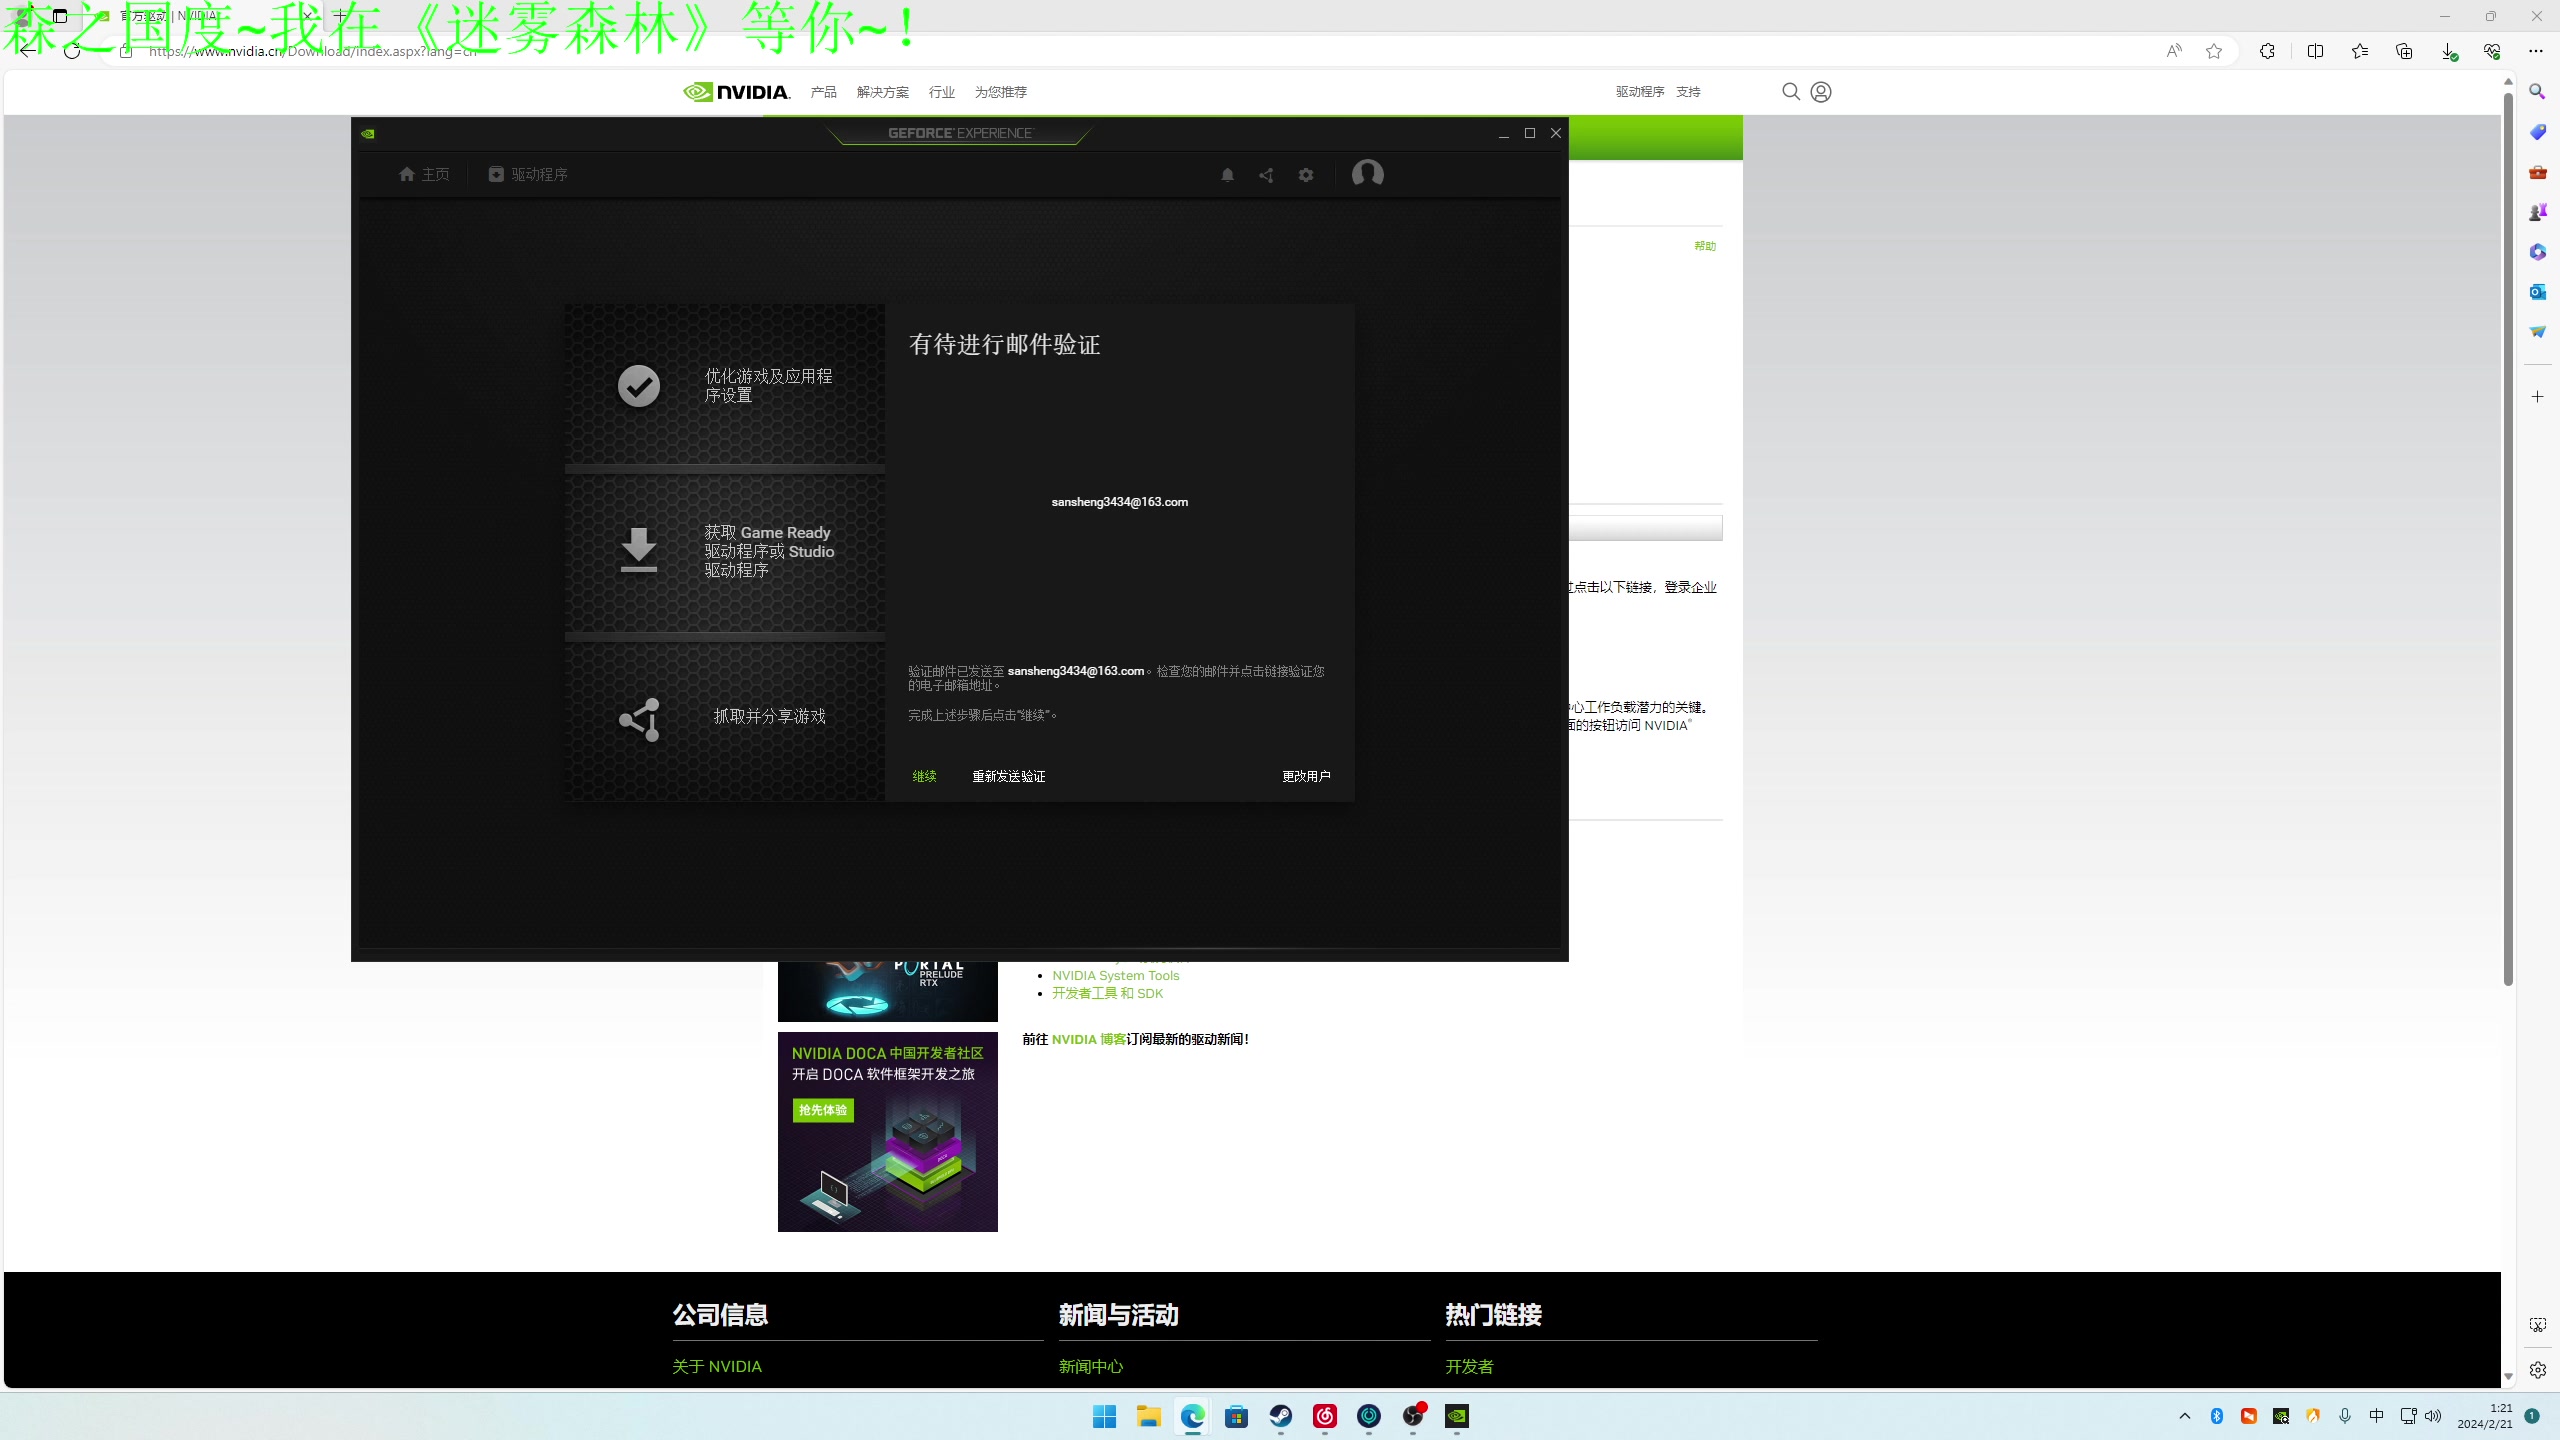Open the 行业 menu on NVIDIA site
The image size is (2560, 1440).
coord(941,92)
